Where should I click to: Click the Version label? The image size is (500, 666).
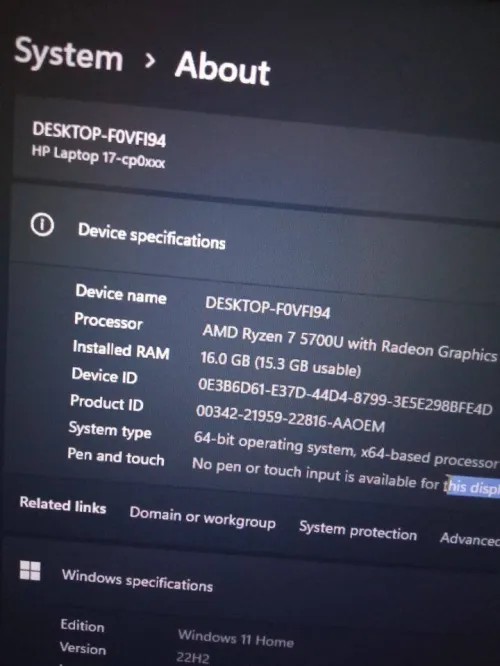[82, 648]
